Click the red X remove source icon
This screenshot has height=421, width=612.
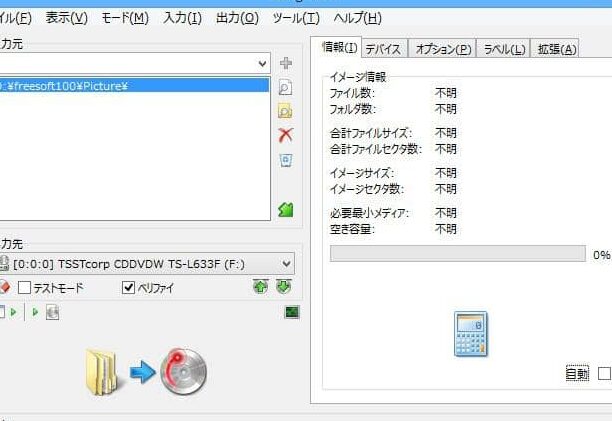pos(285,135)
